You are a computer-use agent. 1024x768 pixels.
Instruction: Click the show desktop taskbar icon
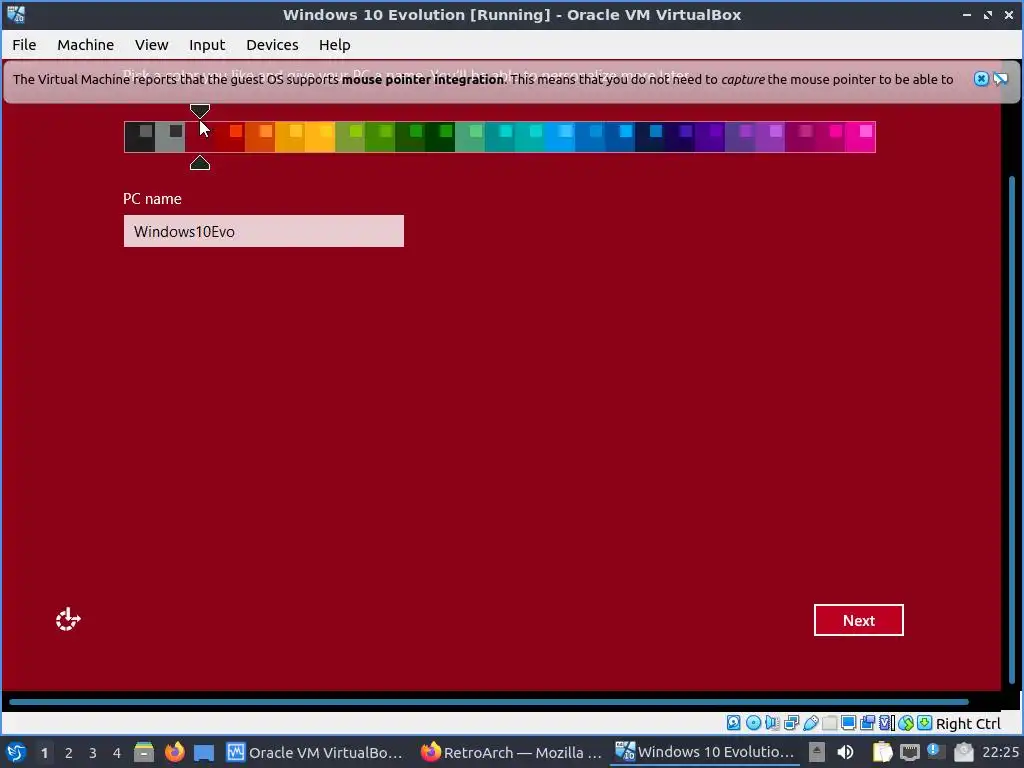pos(204,752)
